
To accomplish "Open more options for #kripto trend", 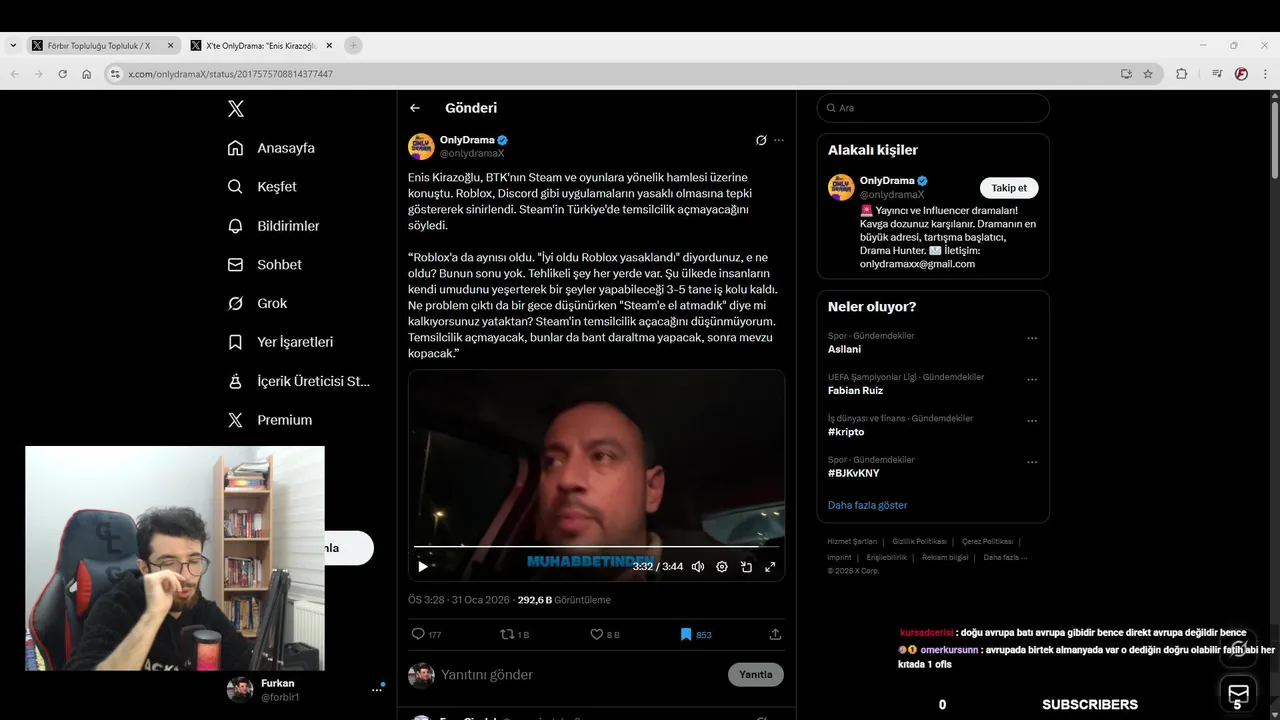I will (x=1032, y=421).
